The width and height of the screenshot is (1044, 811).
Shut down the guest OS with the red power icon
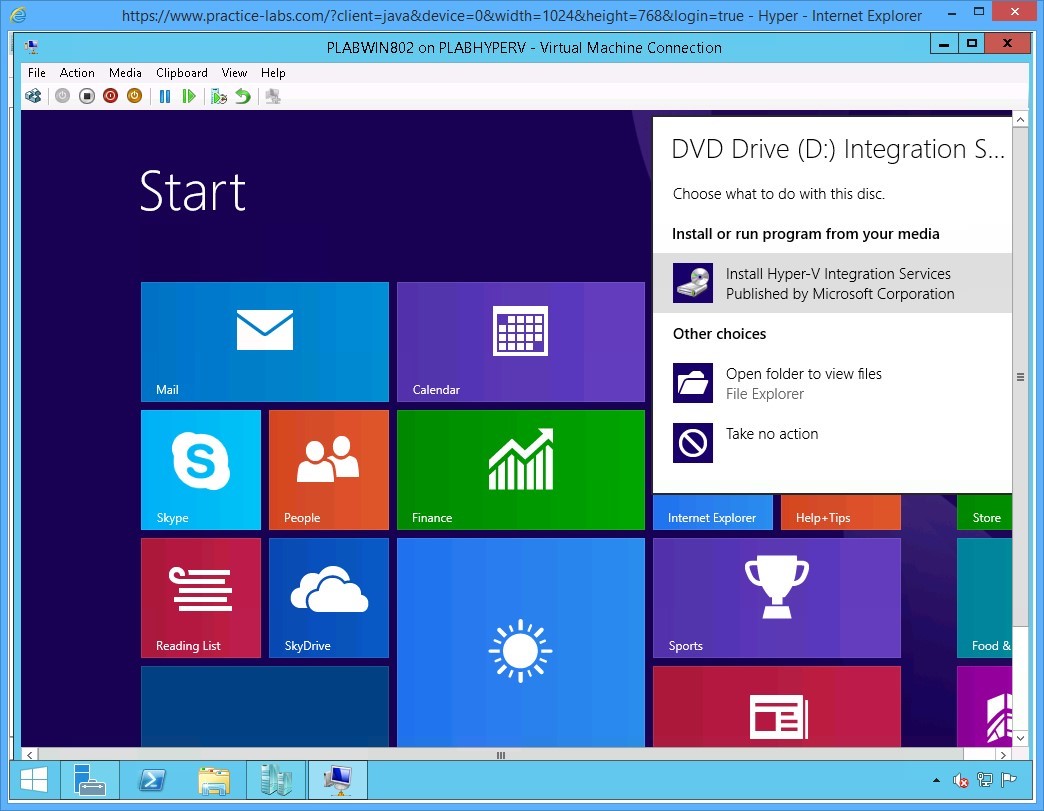110,96
